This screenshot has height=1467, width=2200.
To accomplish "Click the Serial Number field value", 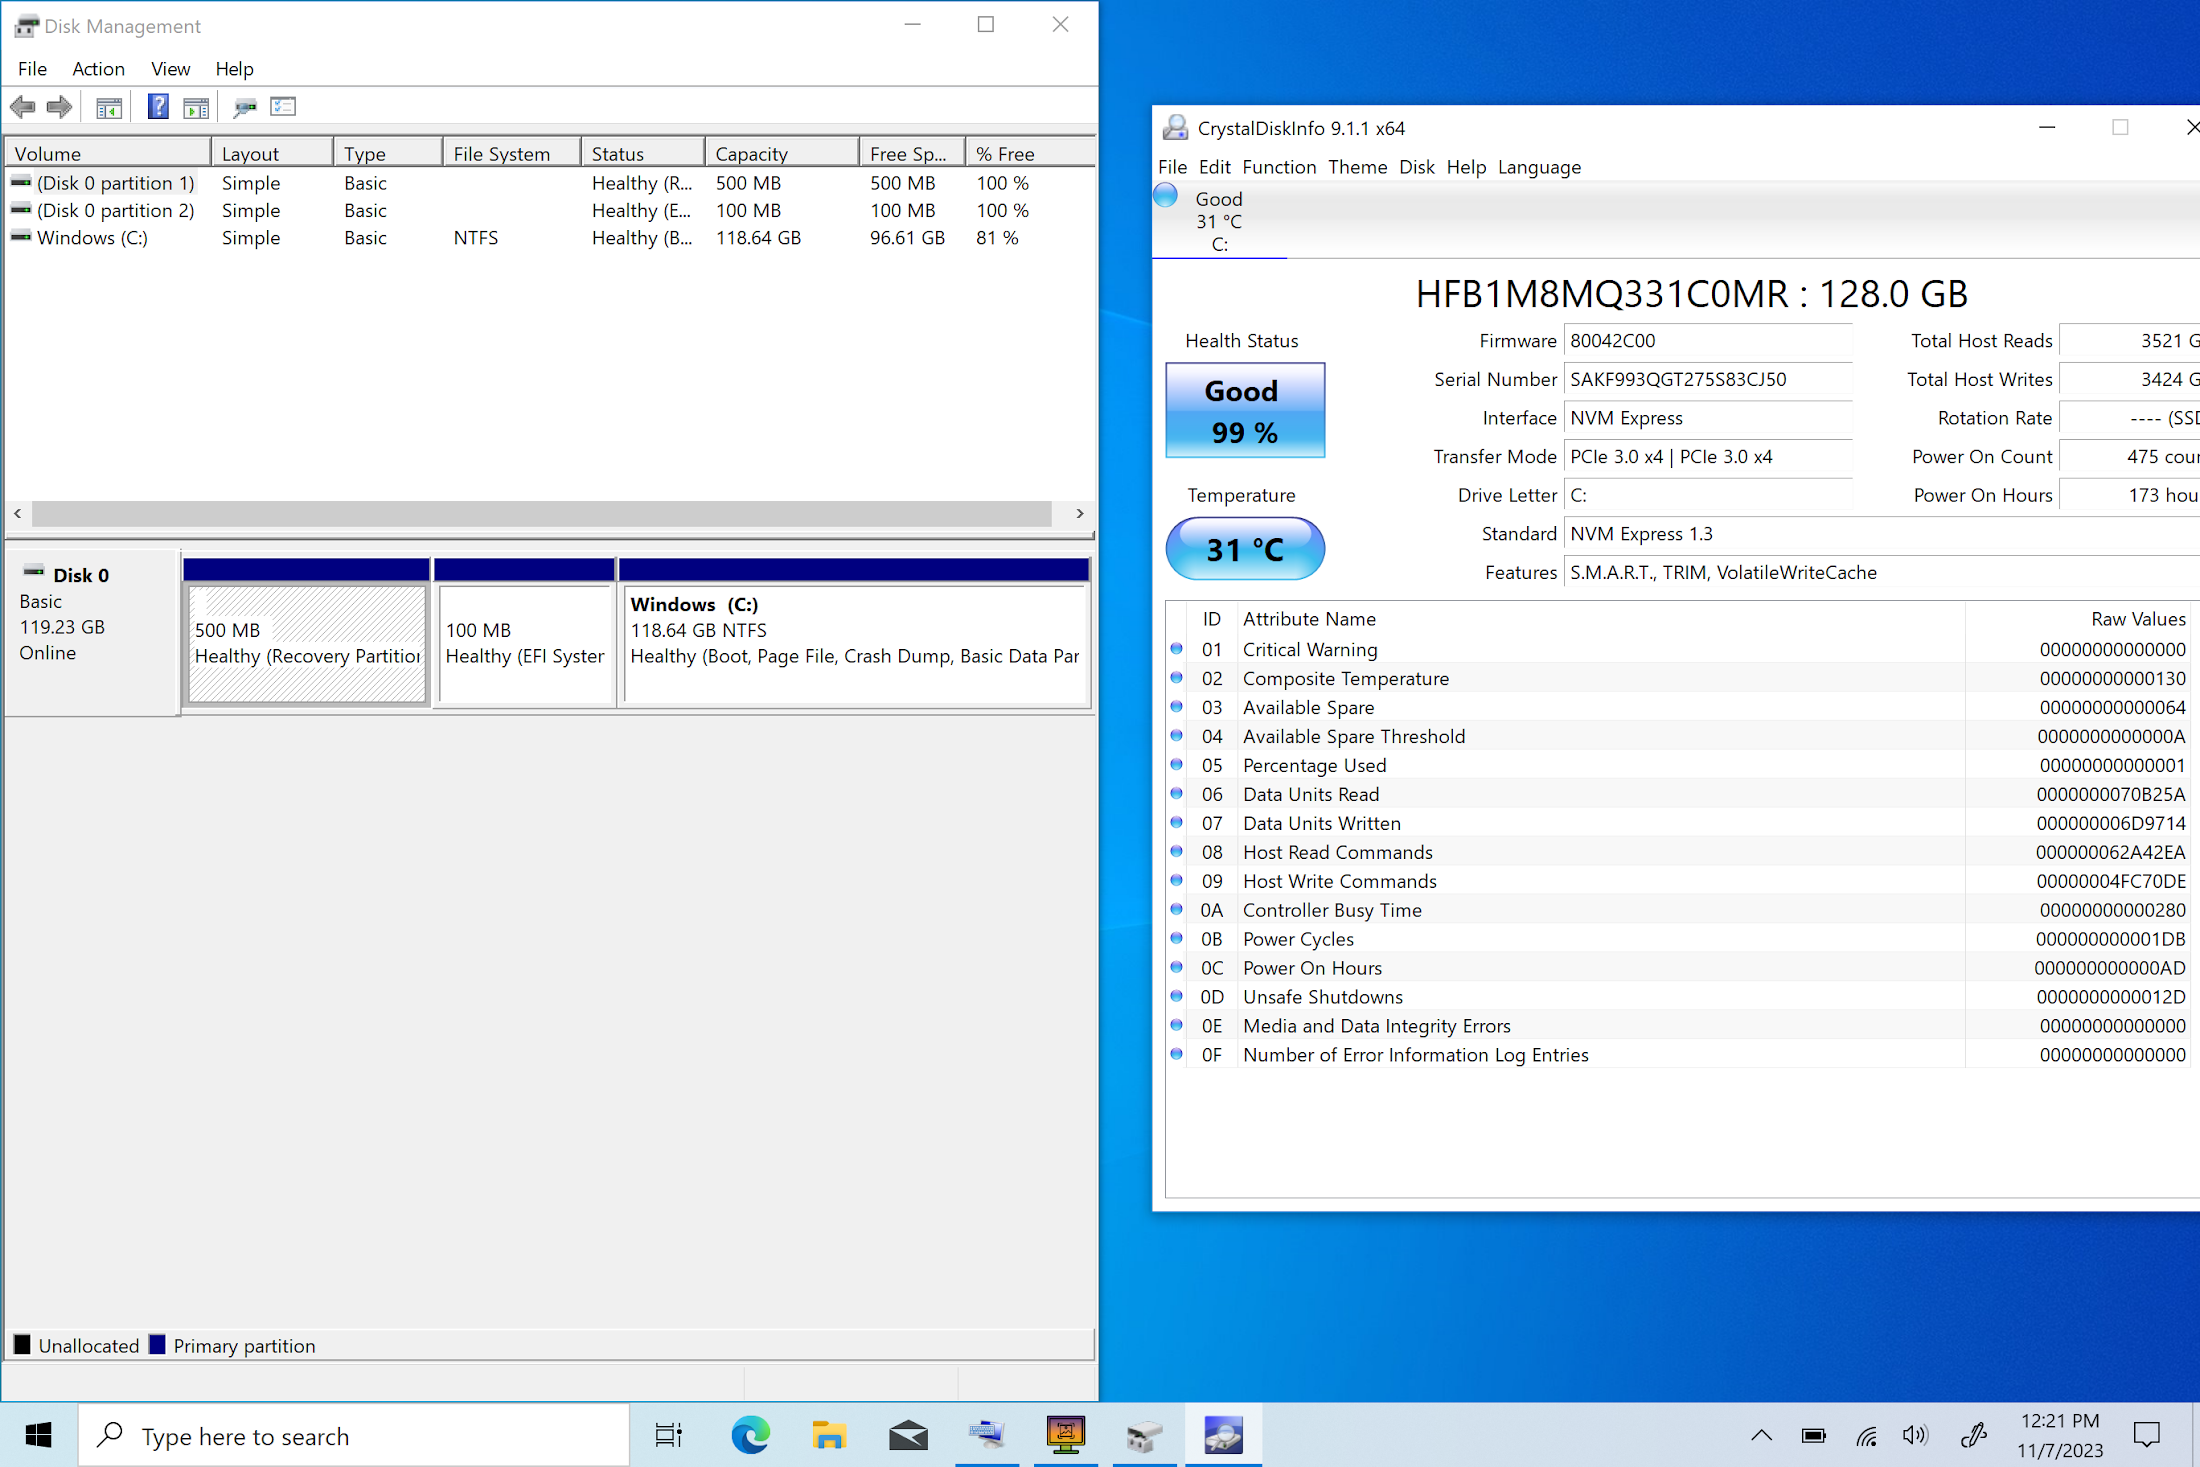I will coord(1707,379).
